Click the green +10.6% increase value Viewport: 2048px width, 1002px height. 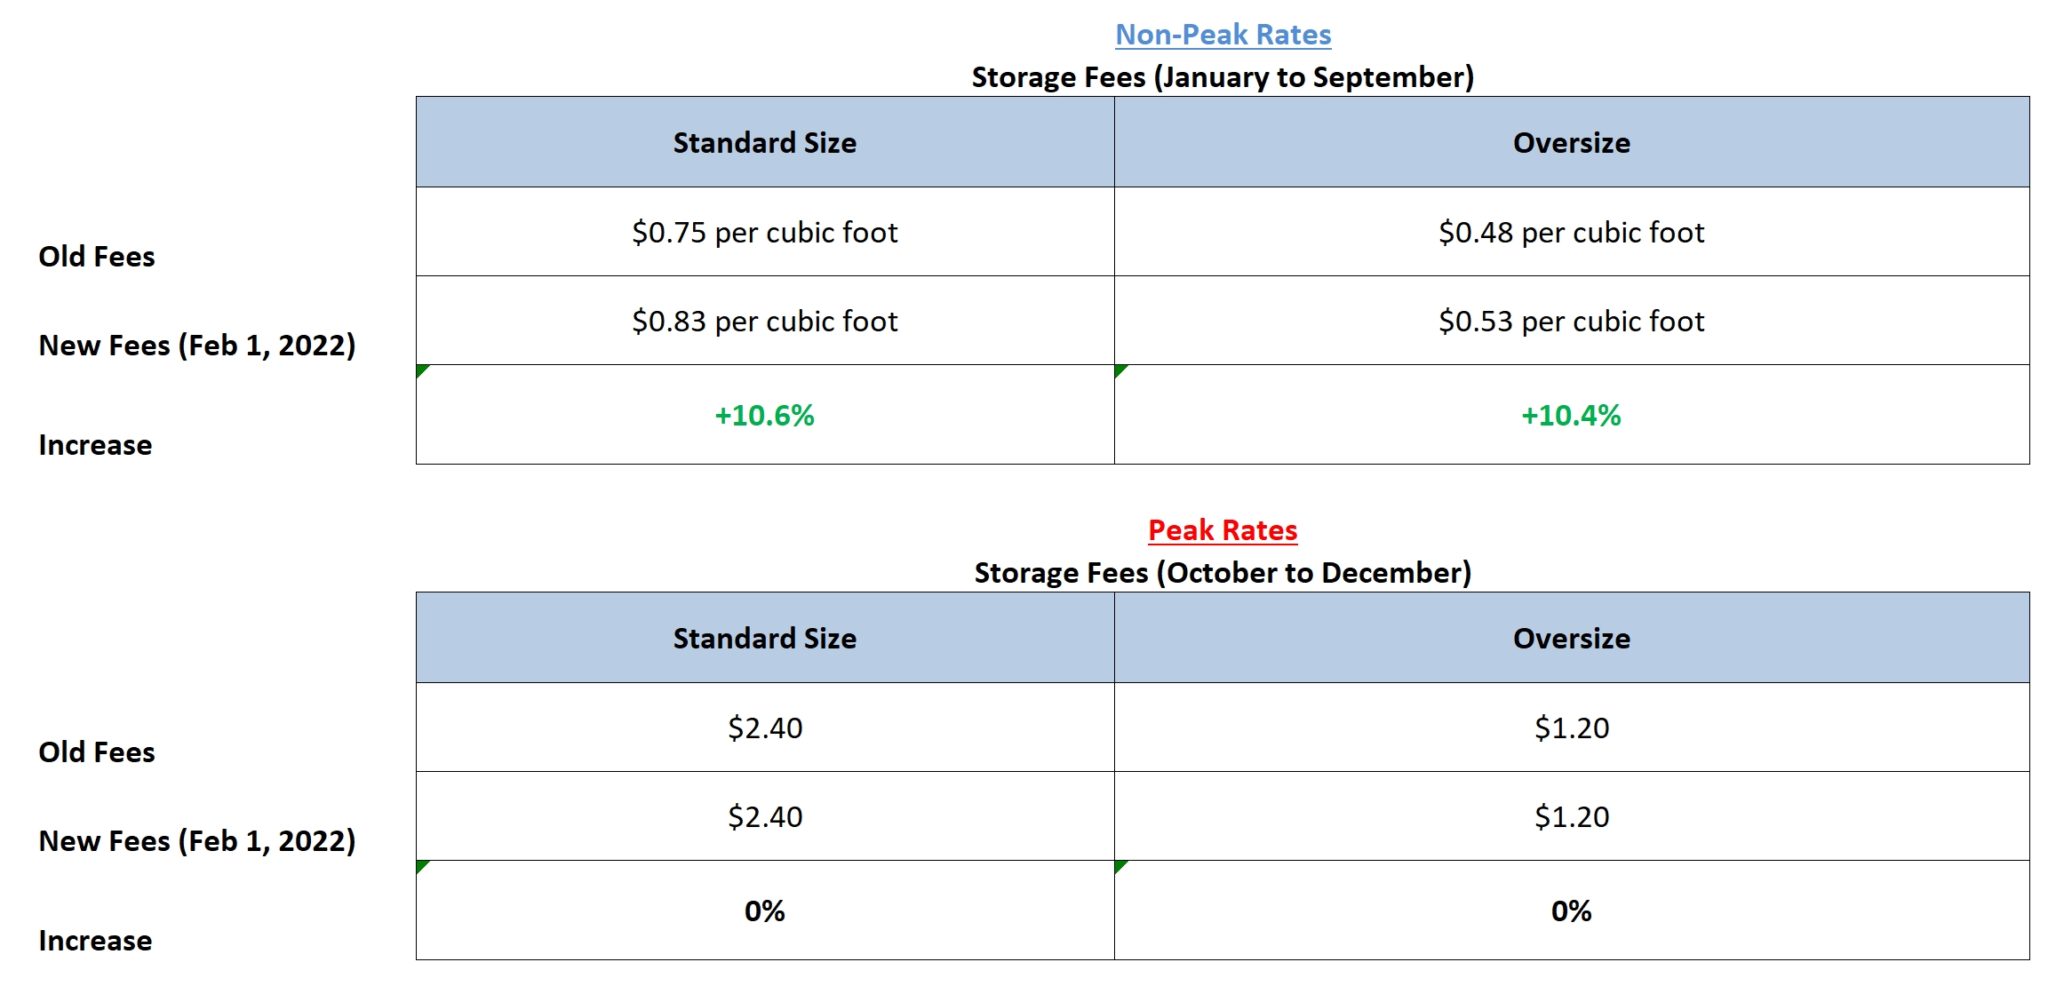(x=764, y=415)
